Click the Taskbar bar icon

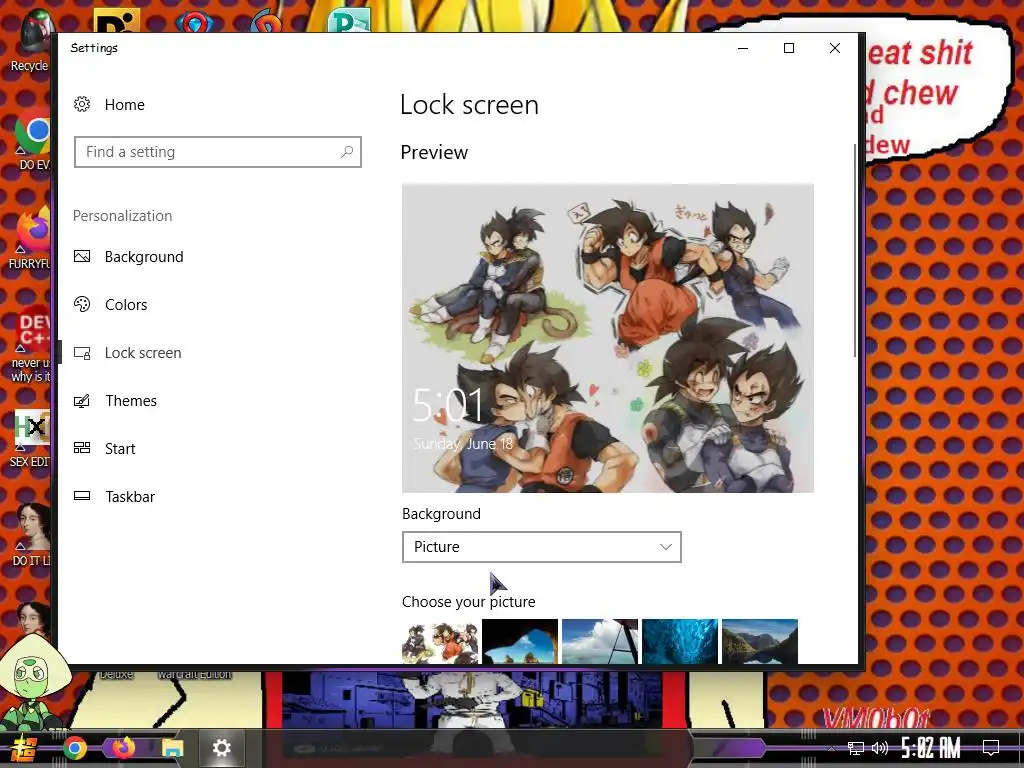click(82, 496)
